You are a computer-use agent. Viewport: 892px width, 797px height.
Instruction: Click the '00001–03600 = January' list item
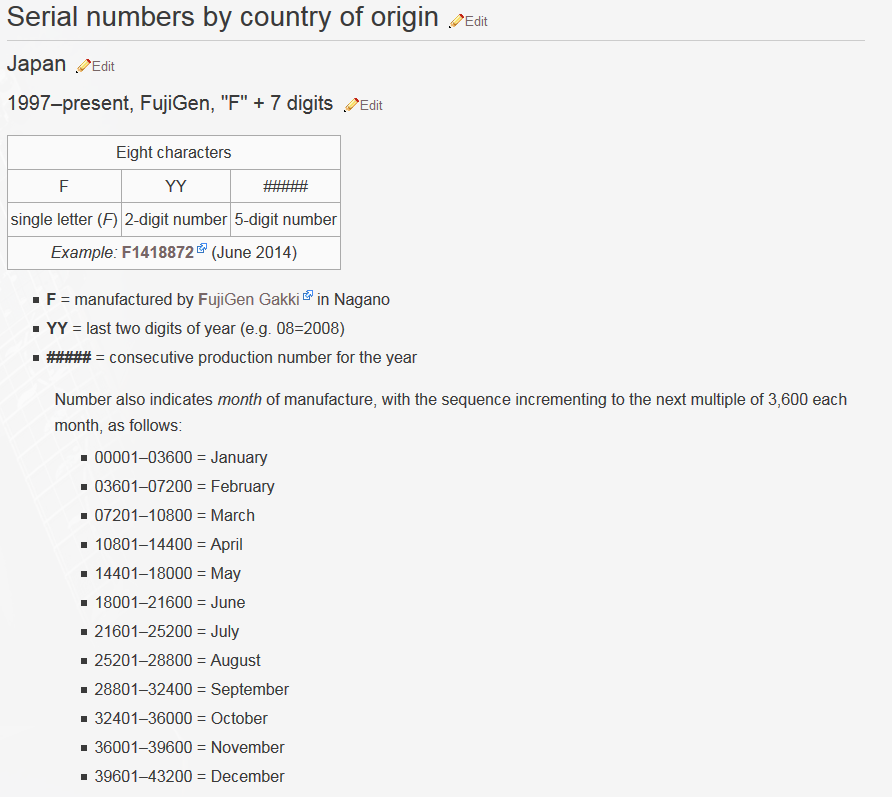[181, 457]
